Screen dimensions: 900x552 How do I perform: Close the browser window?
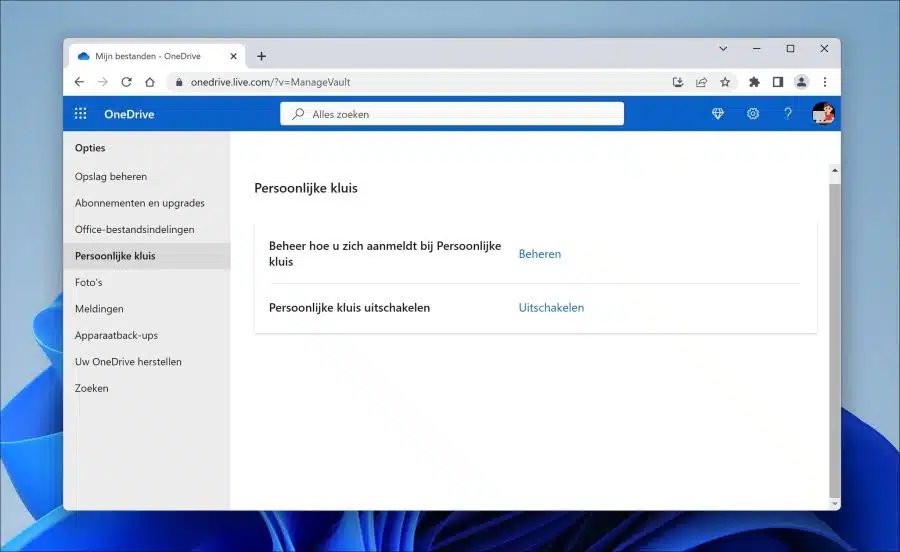point(824,49)
